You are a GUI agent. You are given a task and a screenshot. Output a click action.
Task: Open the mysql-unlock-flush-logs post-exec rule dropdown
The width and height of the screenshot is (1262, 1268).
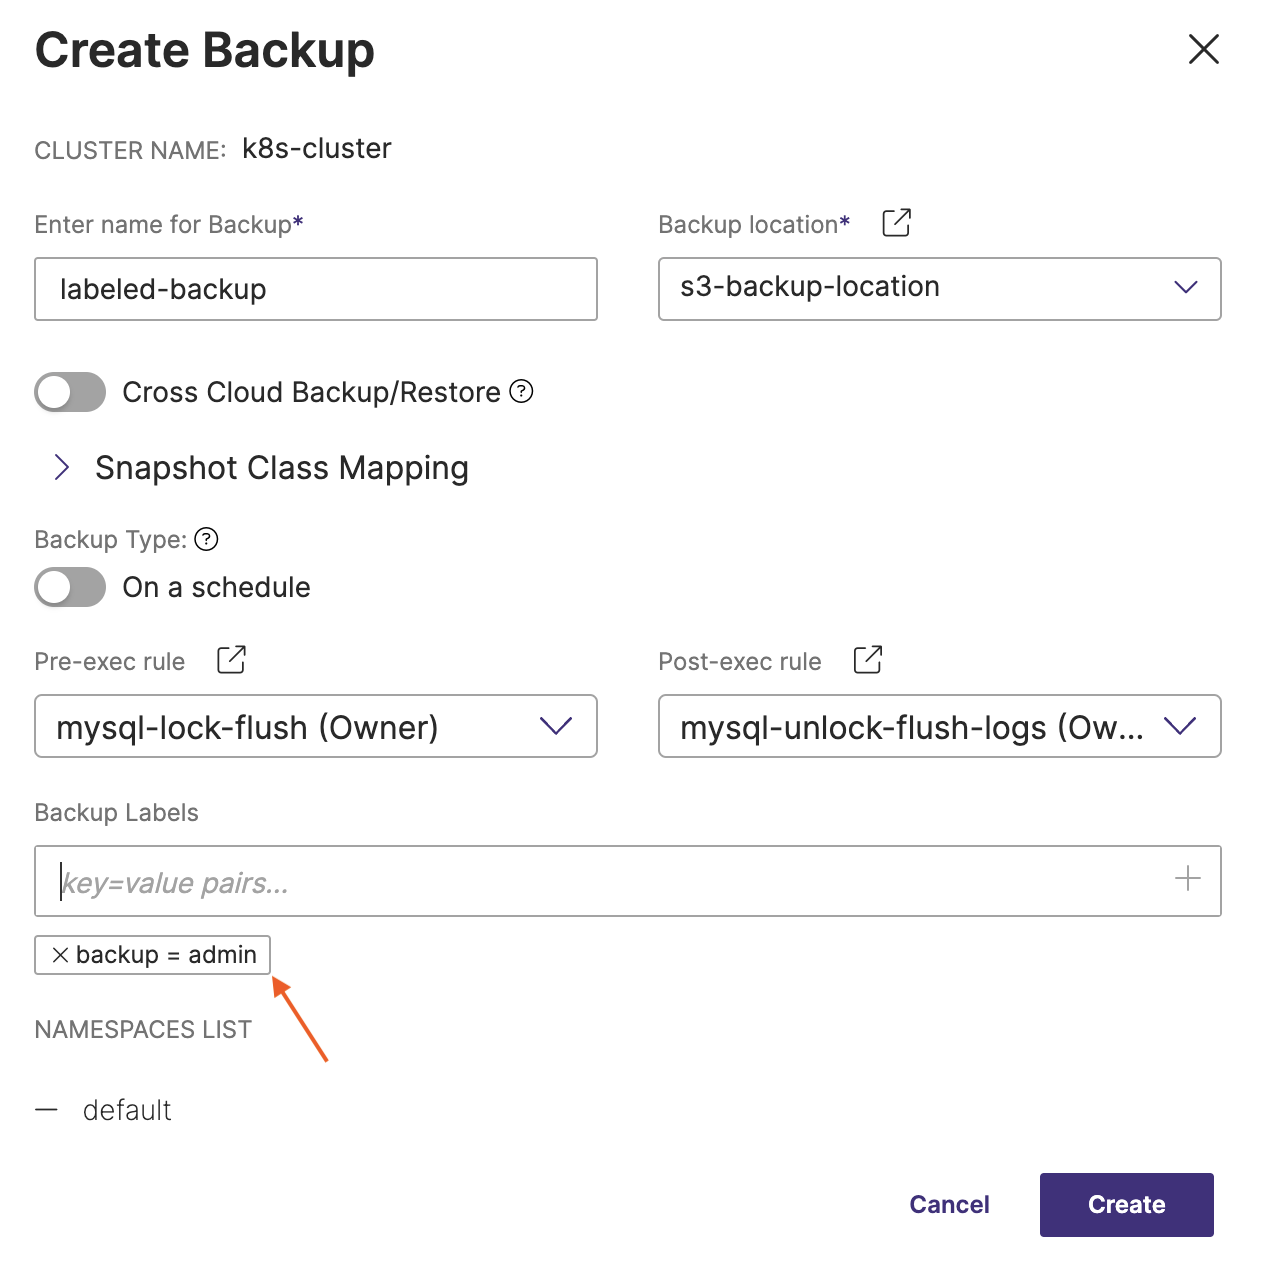(938, 726)
